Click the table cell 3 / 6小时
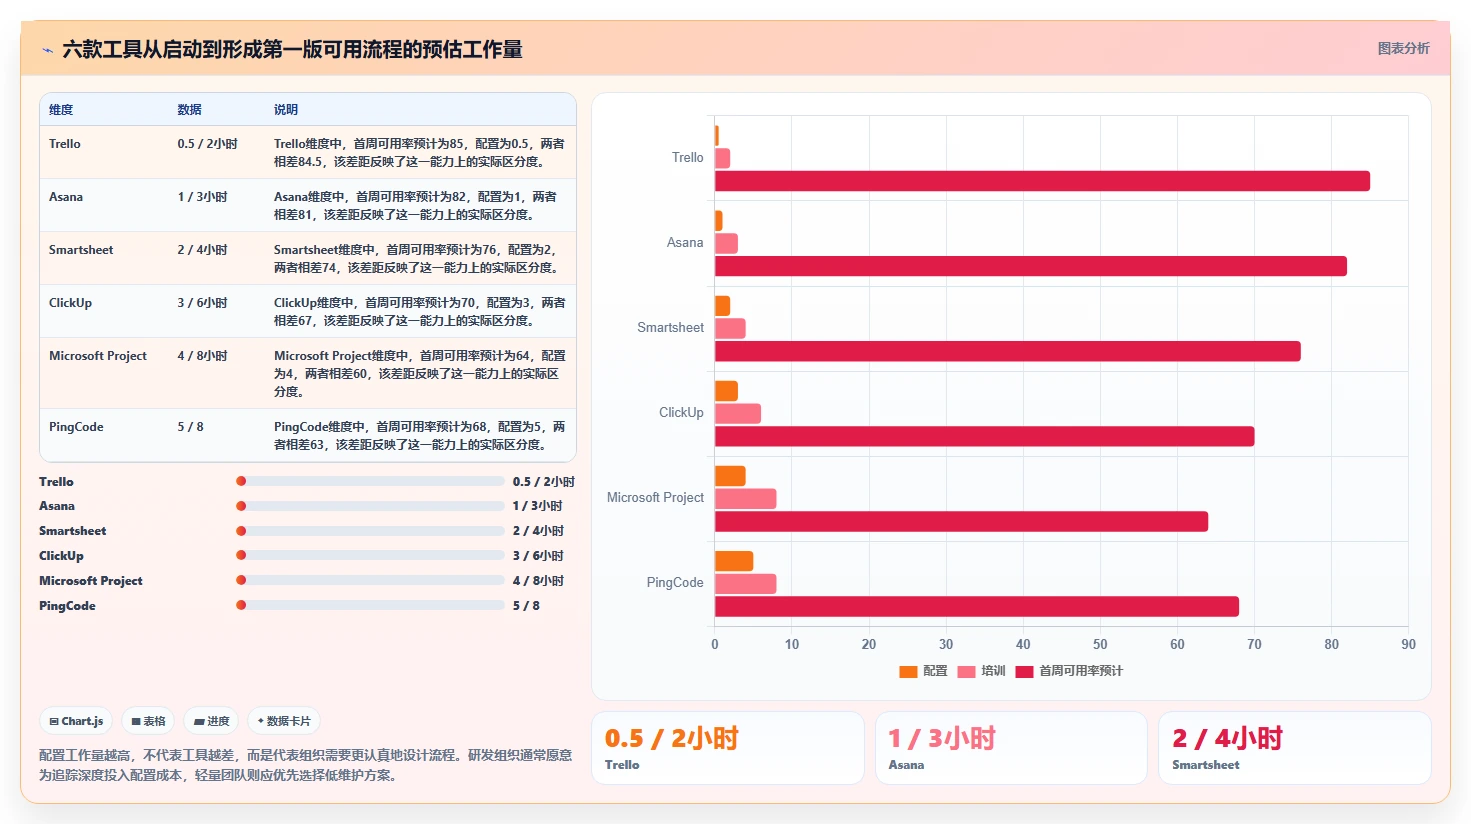This screenshot has height=824, width=1471. [202, 303]
